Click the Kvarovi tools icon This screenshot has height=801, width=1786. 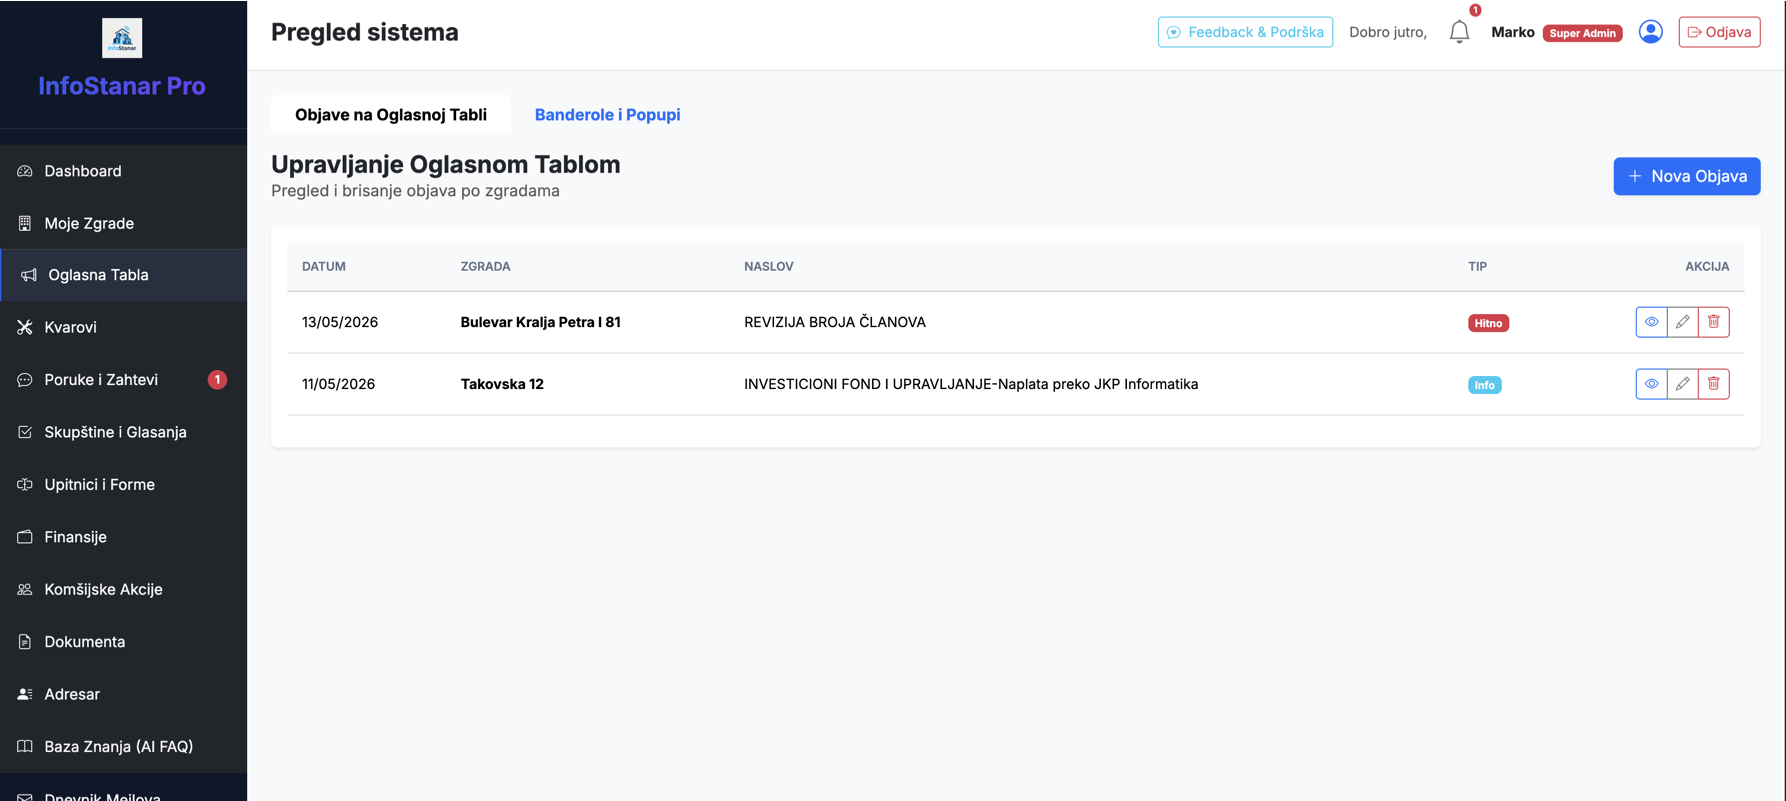tap(25, 327)
